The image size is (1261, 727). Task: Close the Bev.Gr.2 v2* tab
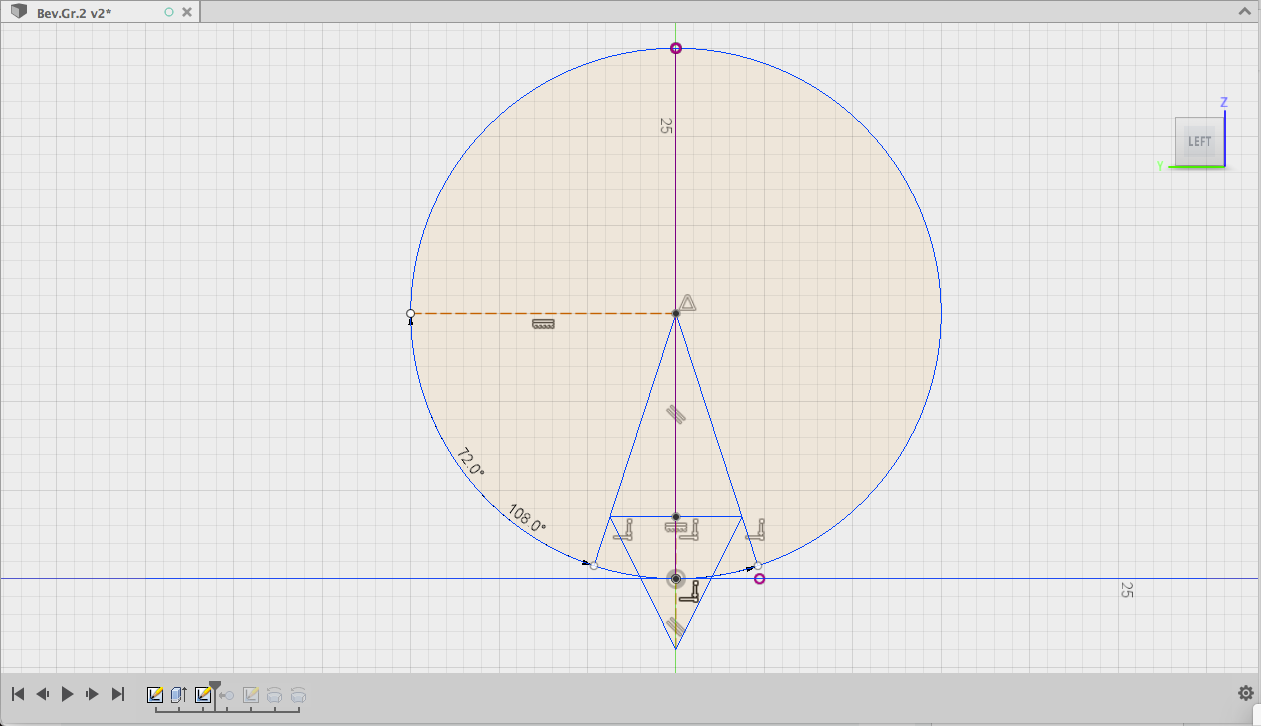pyautogui.click(x=187, y=12)
